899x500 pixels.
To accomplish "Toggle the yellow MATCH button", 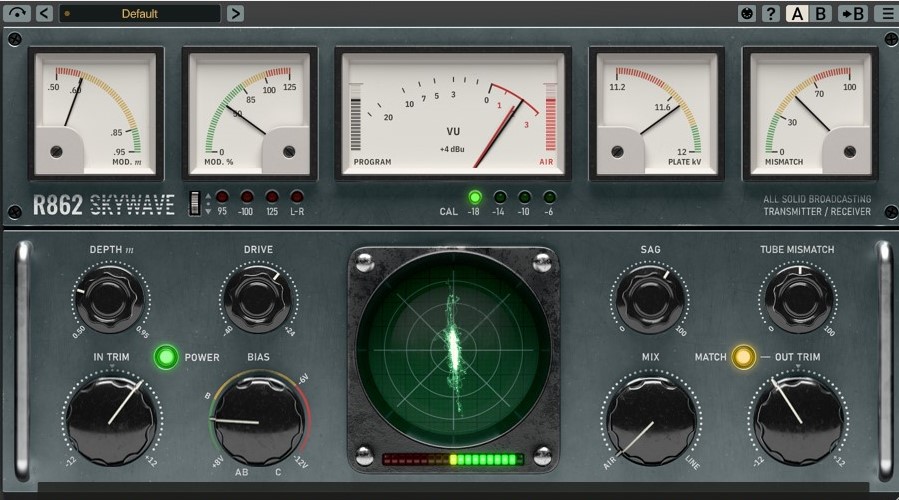I will click(x=743, y=357).
